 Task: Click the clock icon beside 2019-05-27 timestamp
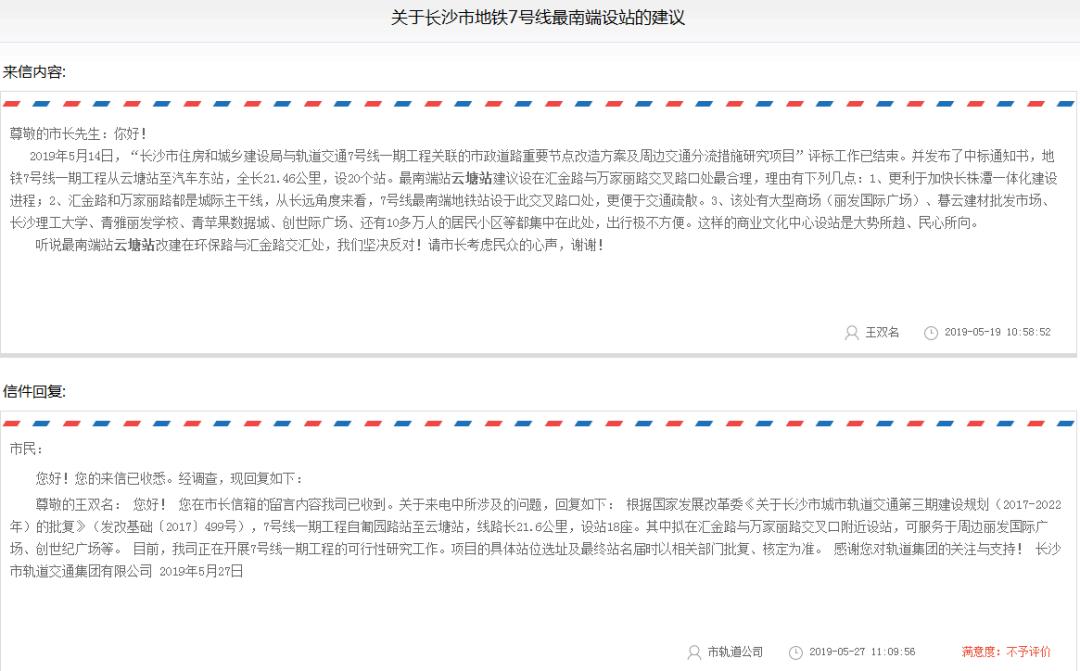(795, 652)
